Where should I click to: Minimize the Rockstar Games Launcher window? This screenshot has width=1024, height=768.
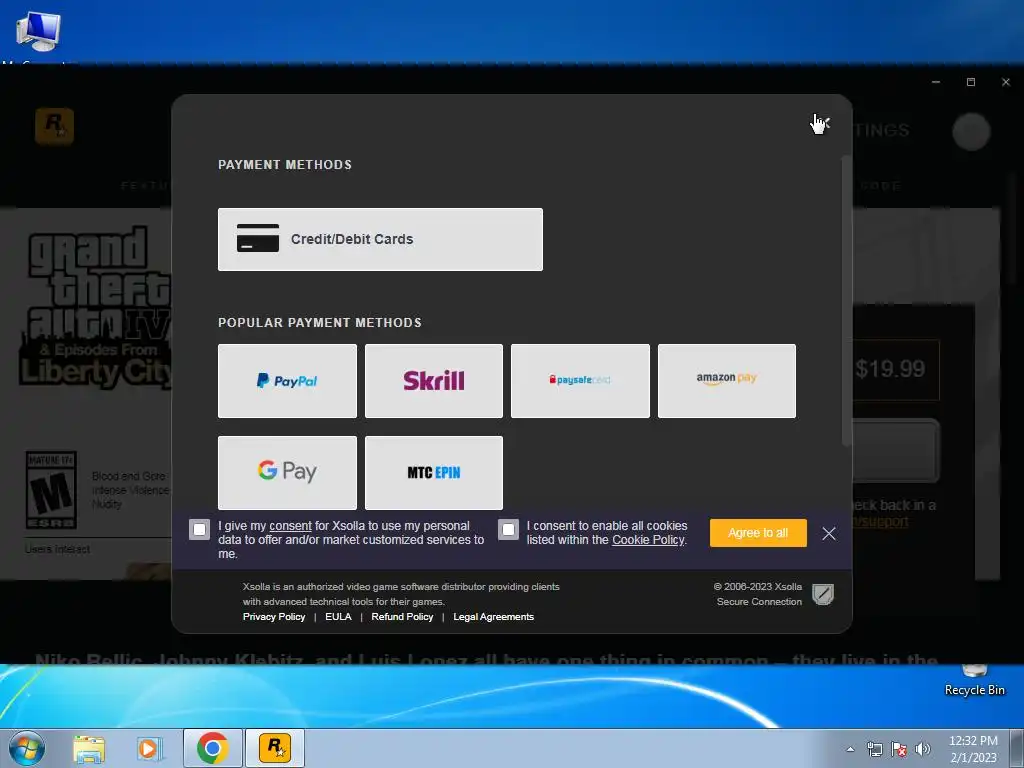[936, 82]
